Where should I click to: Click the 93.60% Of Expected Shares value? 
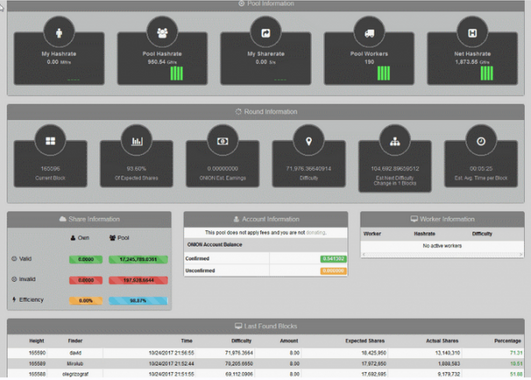[136, 169]
